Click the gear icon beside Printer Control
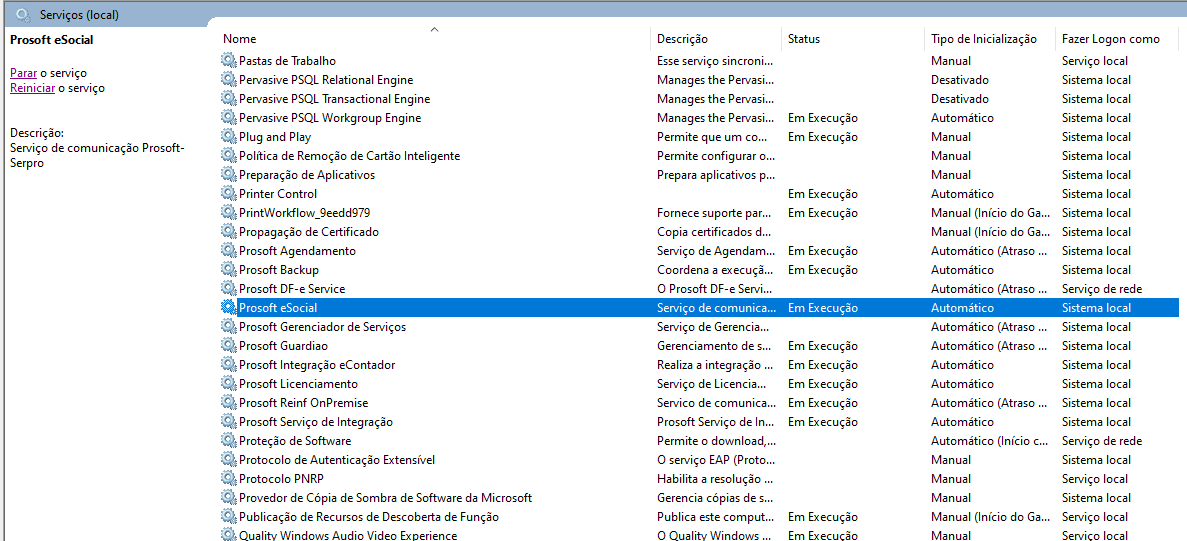Screen dimensions: 1187x541 pos(229,194)
